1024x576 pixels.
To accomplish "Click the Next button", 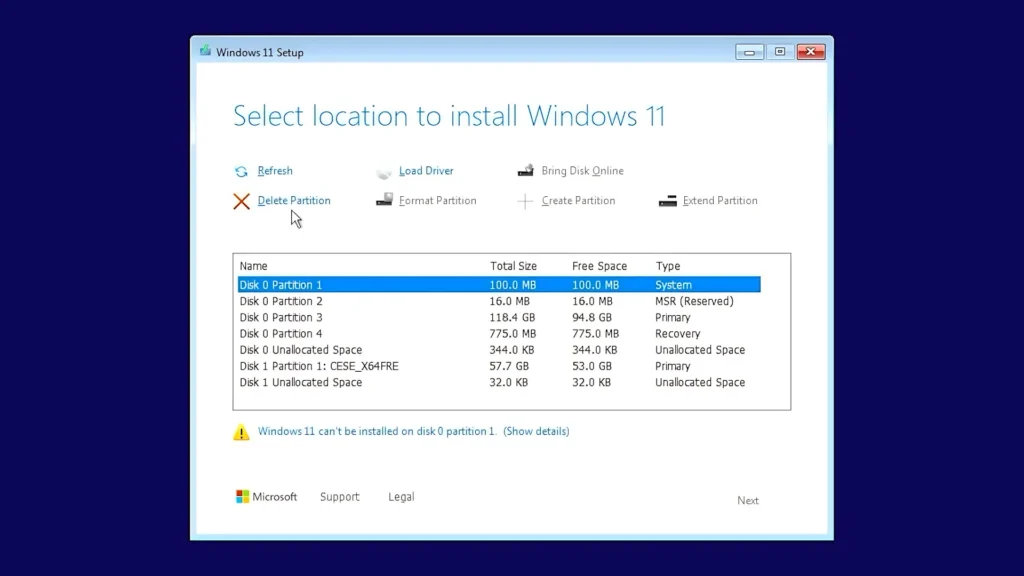I will (748, 500).
